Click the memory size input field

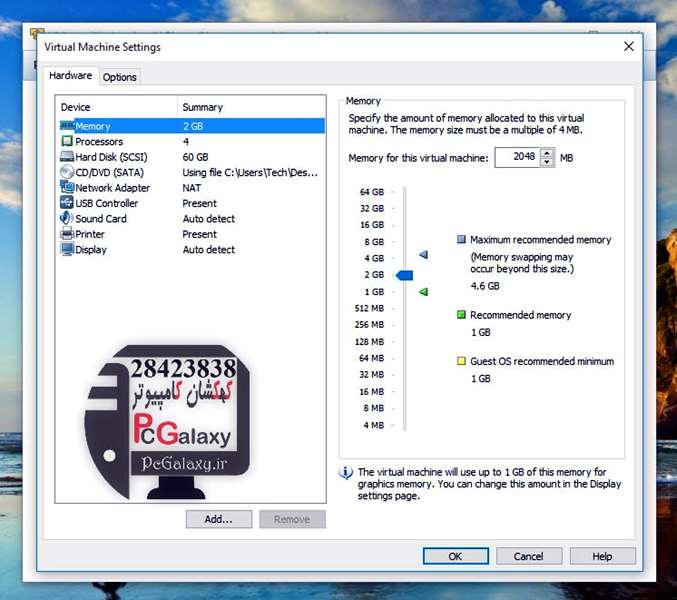516,158
